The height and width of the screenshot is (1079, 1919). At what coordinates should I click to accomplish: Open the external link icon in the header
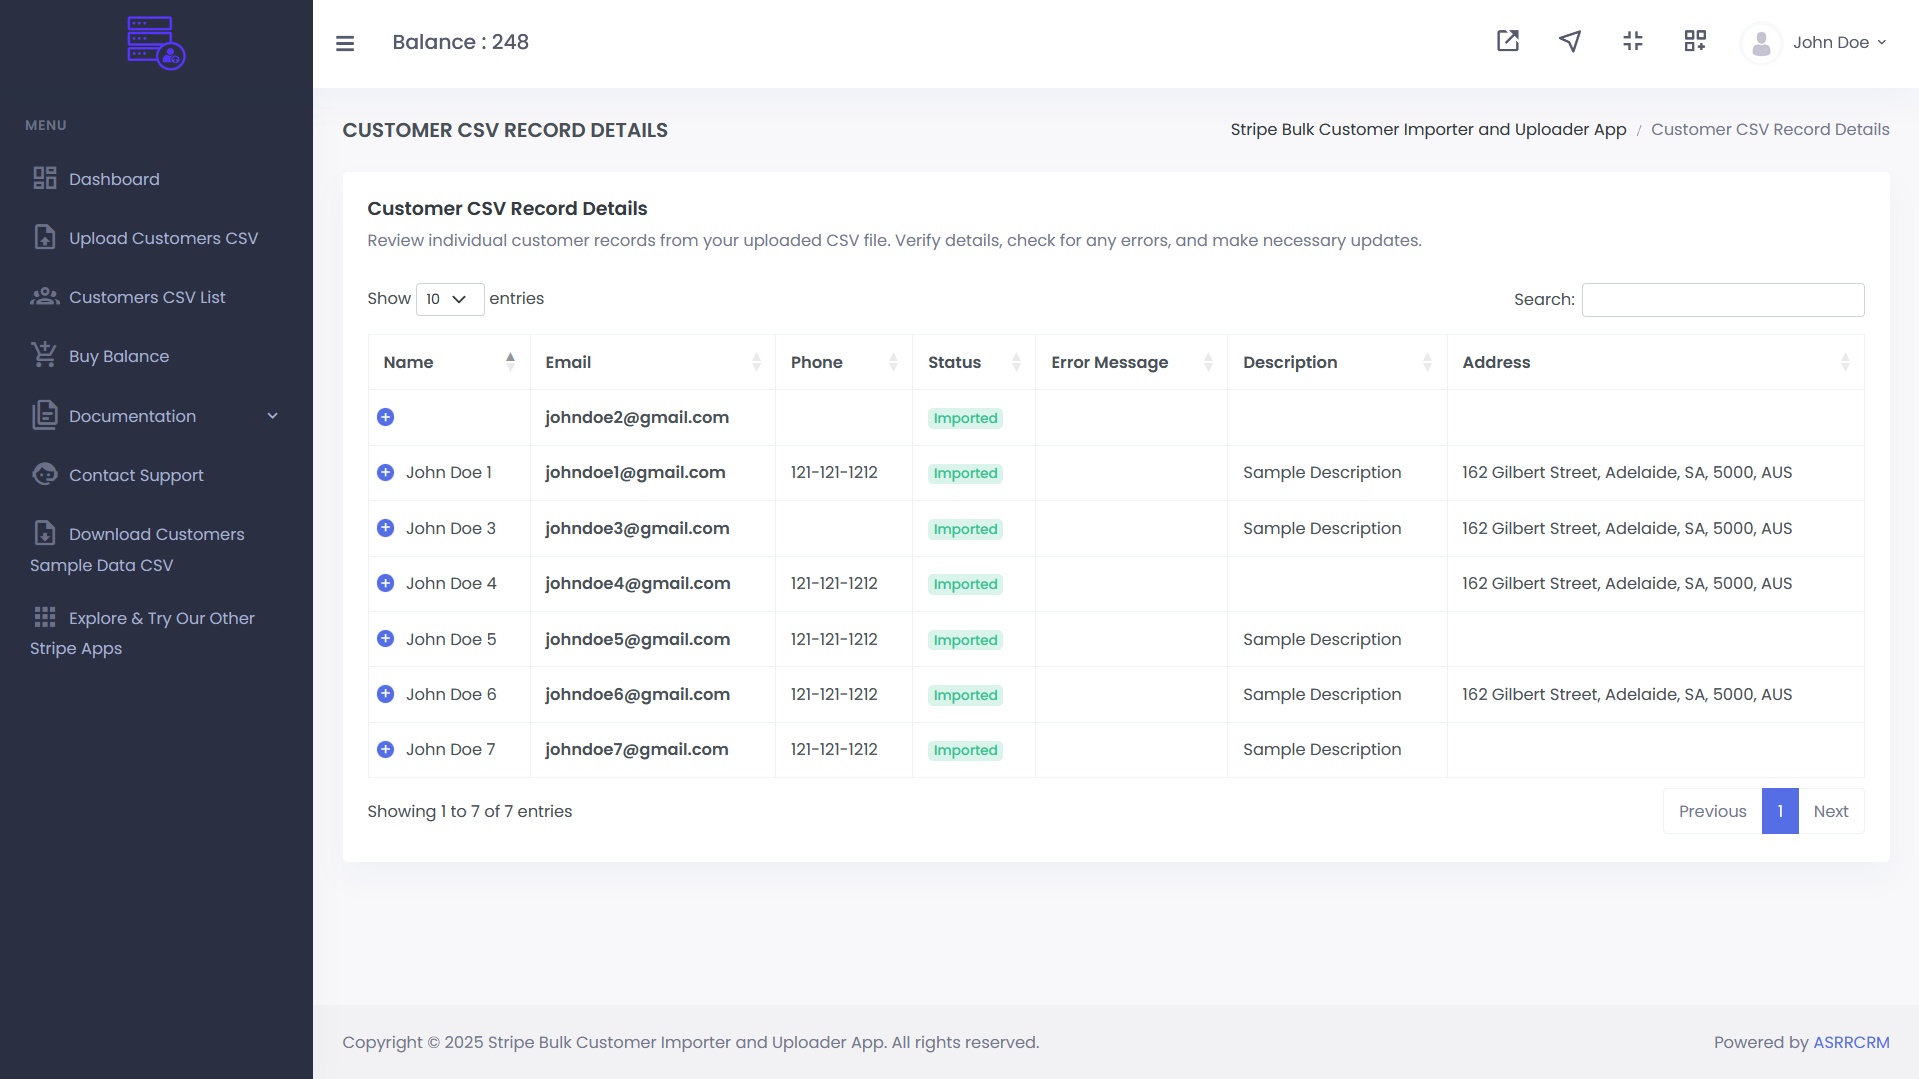[x=1507, y=41]
